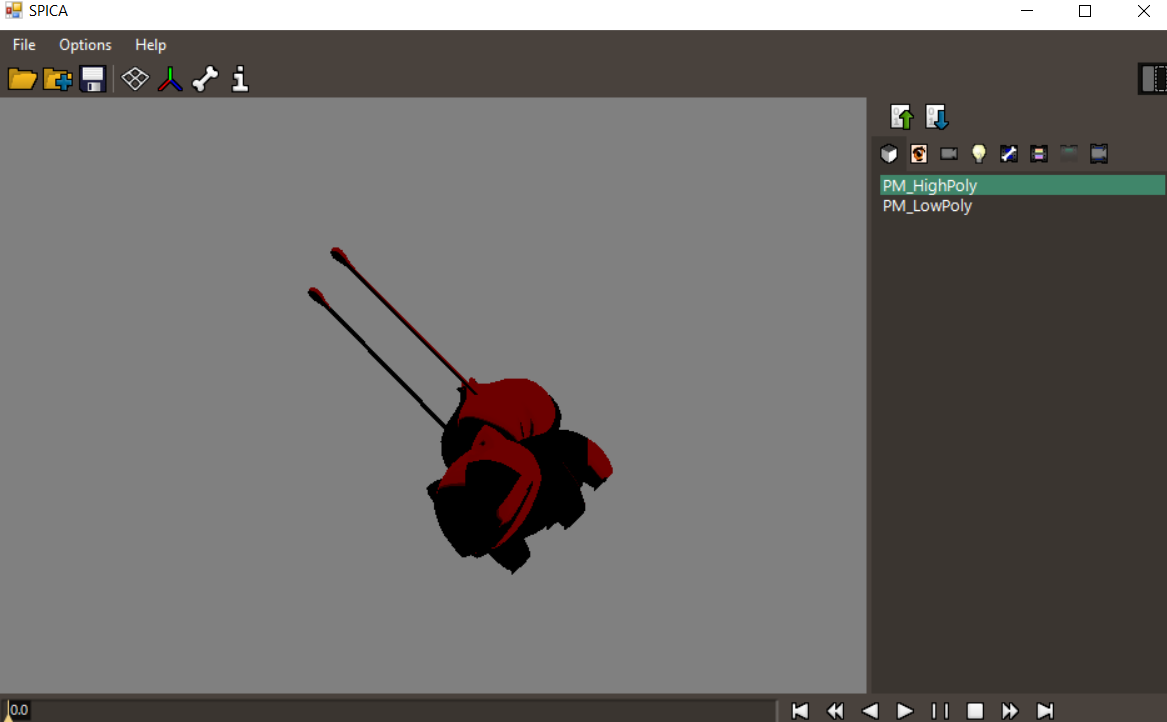
Task: Merge files using the folder-plus icon
Action: click(57, 79)
